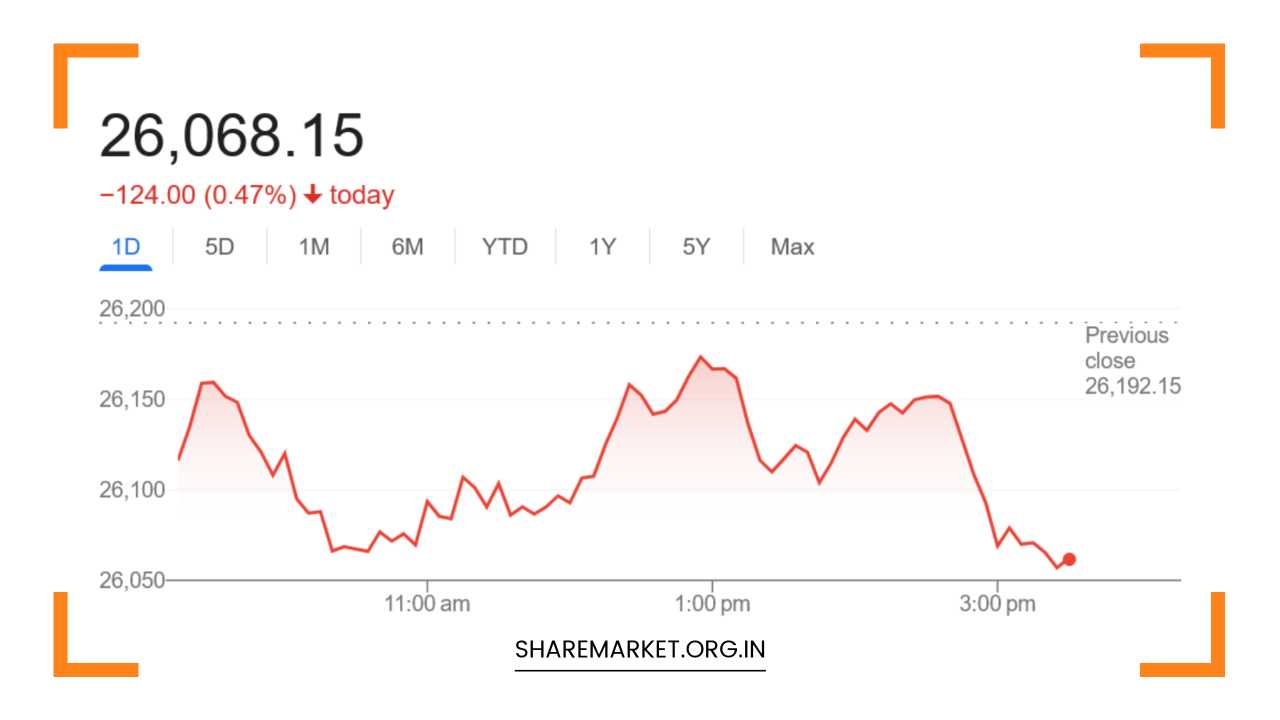
Task: Select the 1M period tab
Action: (313, 246)
